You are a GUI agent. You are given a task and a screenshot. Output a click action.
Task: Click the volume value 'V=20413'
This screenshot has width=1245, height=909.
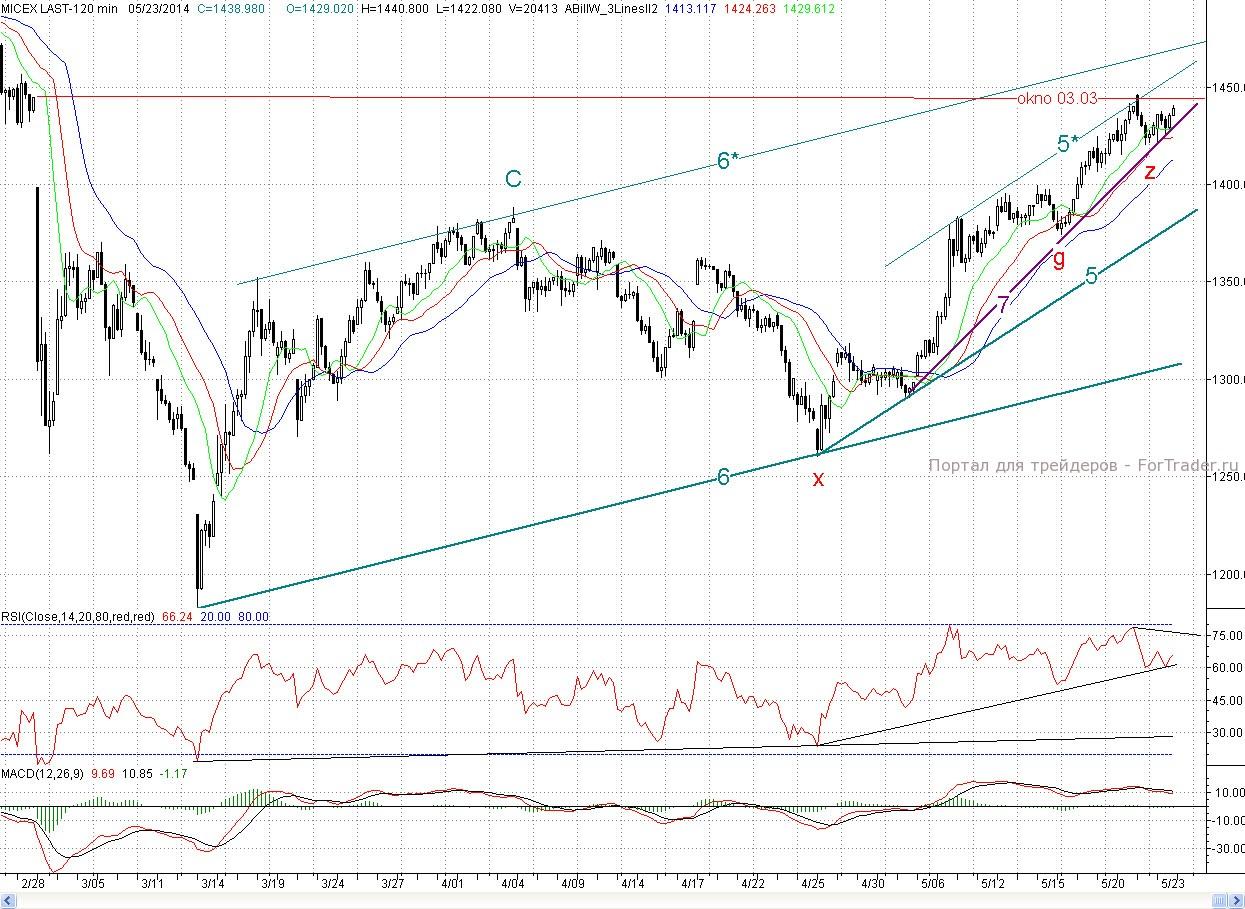[x=535, y=8]
